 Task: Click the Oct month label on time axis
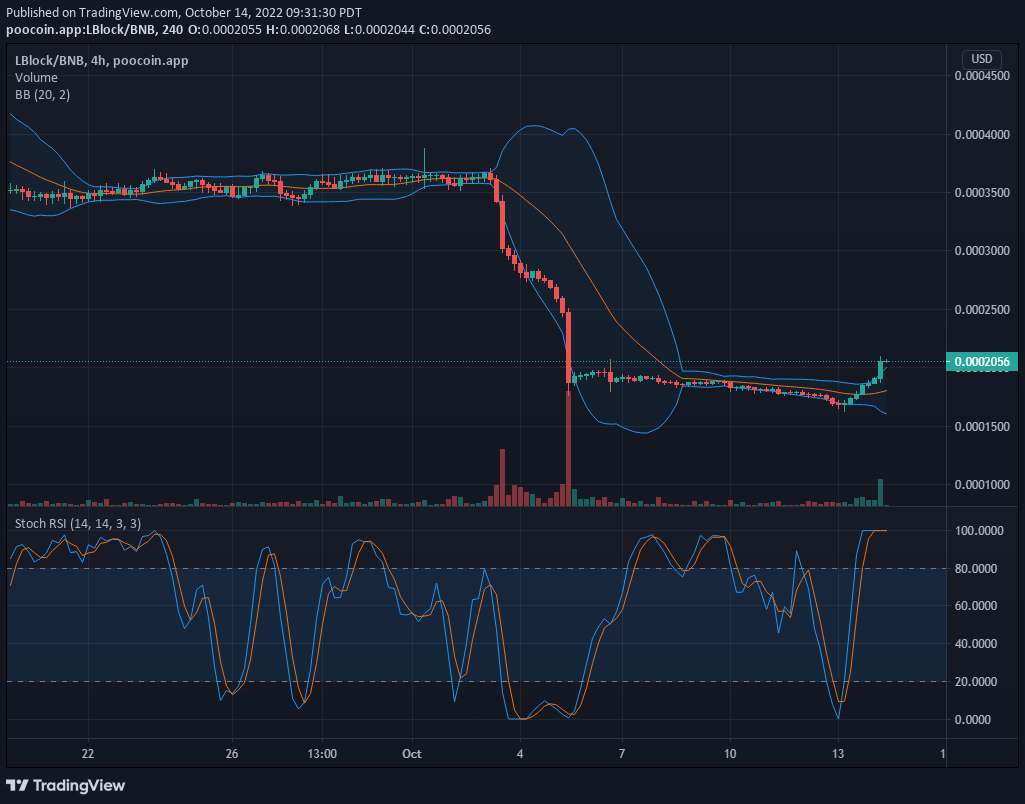point(412,754)
